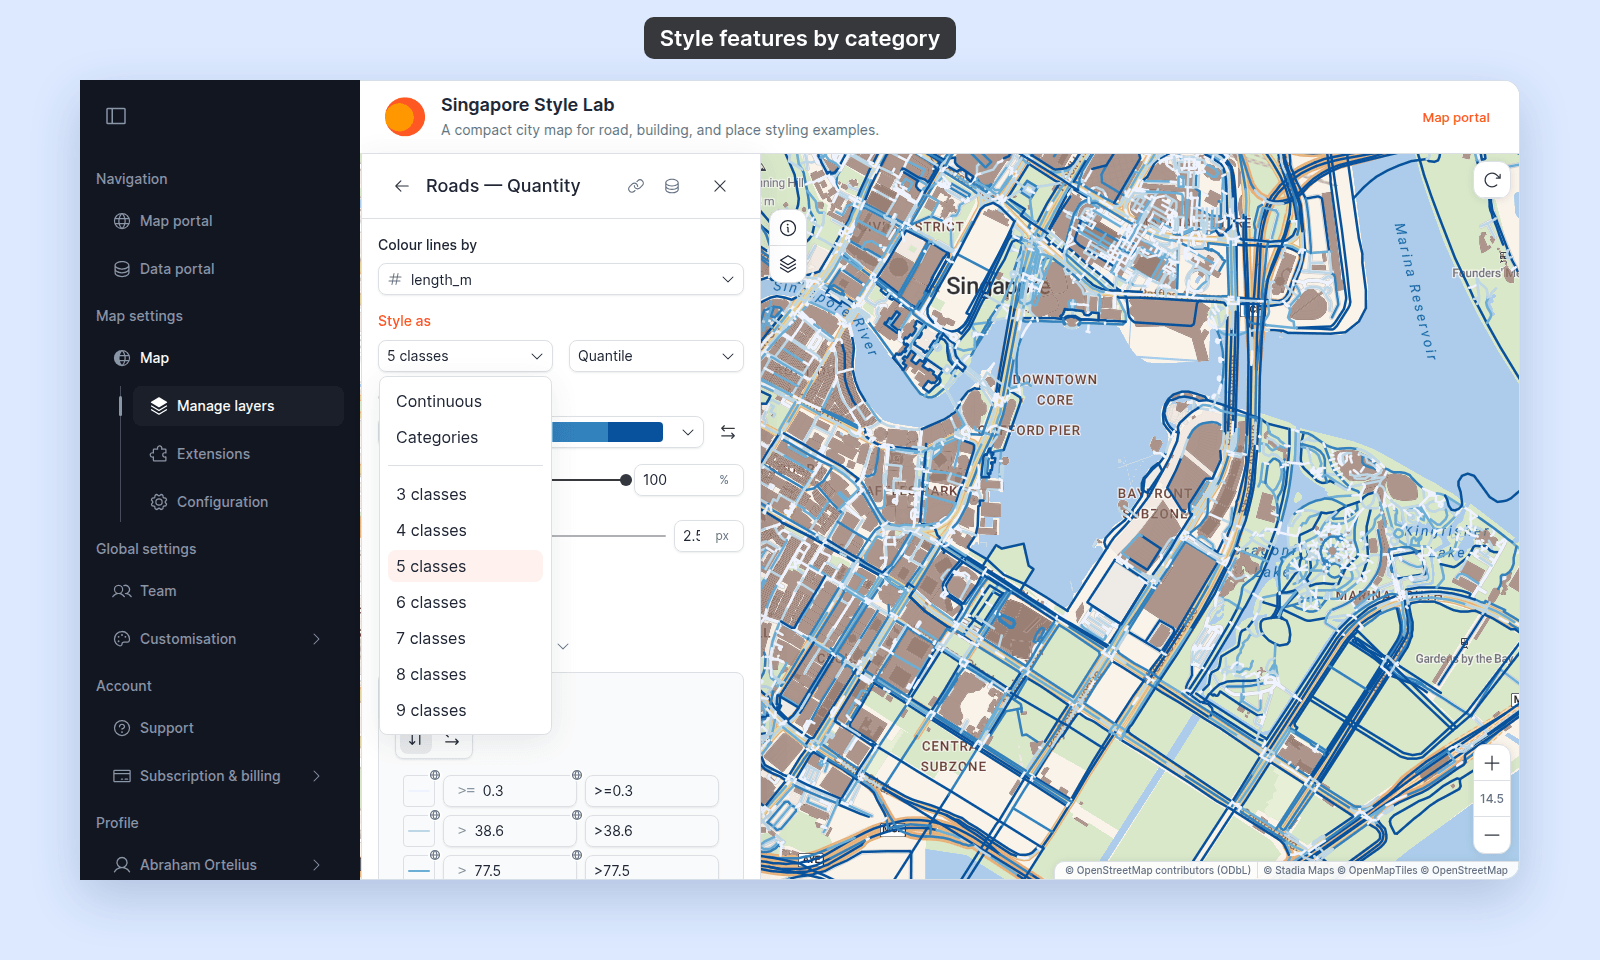The width and height of the screenshot is (1600, 960).
Task: Open the Extensions sidebar item
Action: click(x=238, y=454)
